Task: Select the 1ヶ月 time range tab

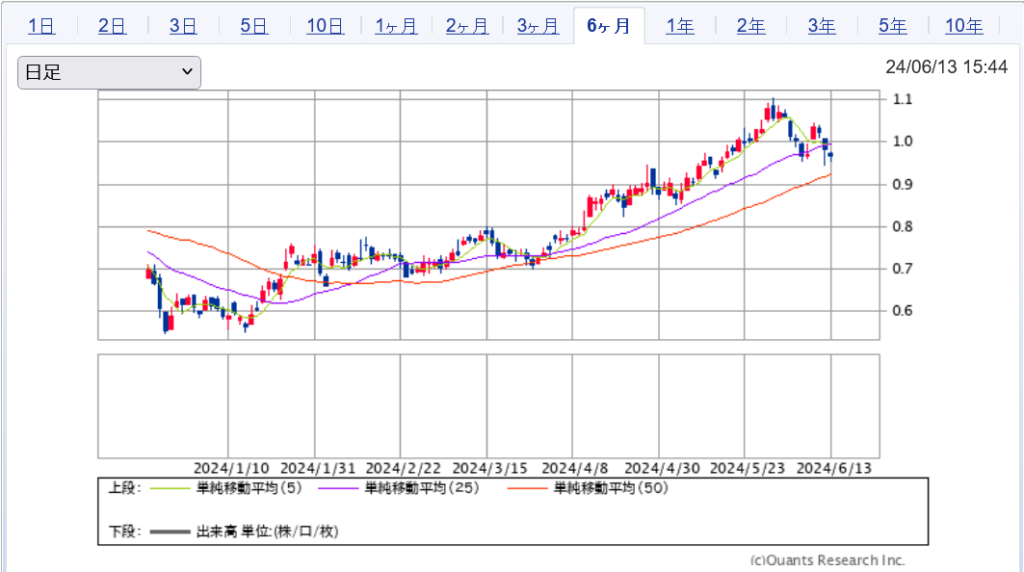Action: pos(396,26)
